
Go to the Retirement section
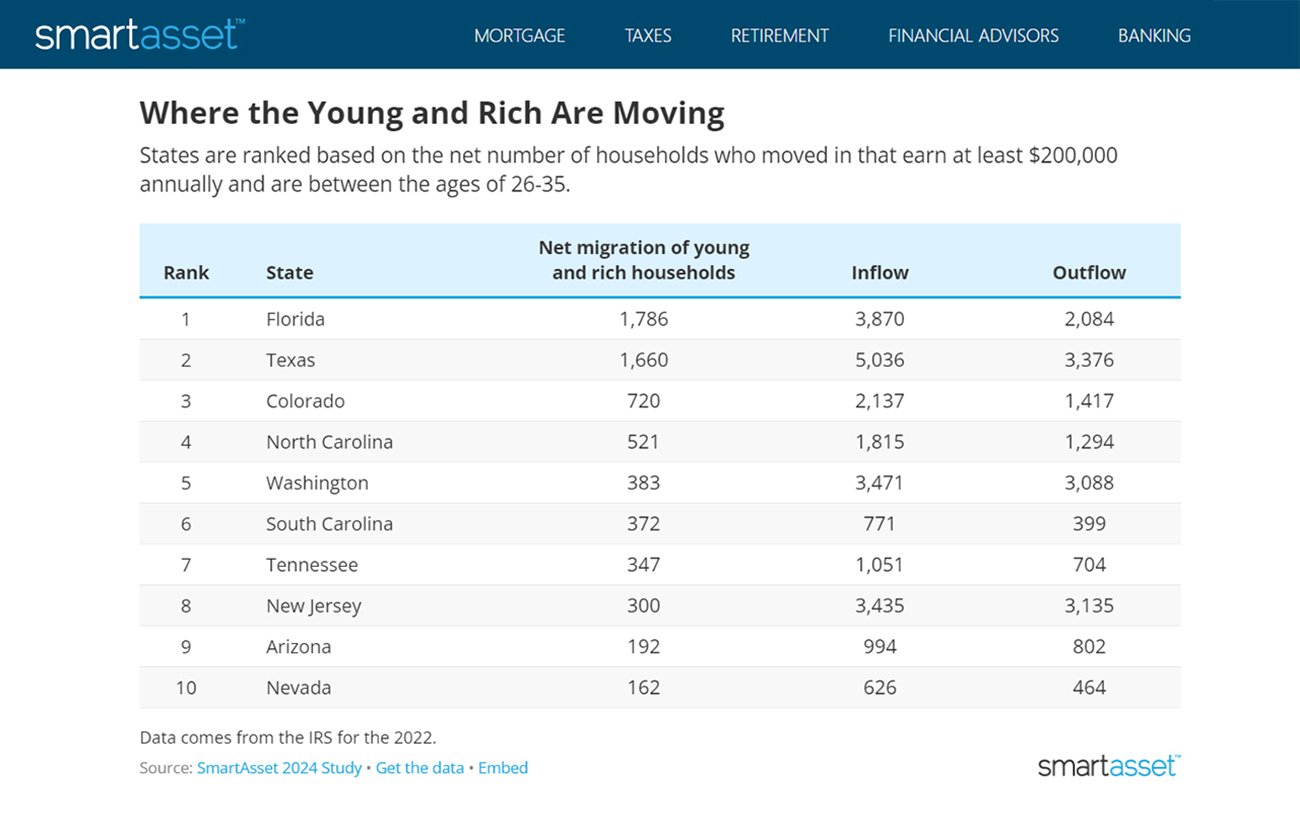pyautogui.click(x=779, y=36)
